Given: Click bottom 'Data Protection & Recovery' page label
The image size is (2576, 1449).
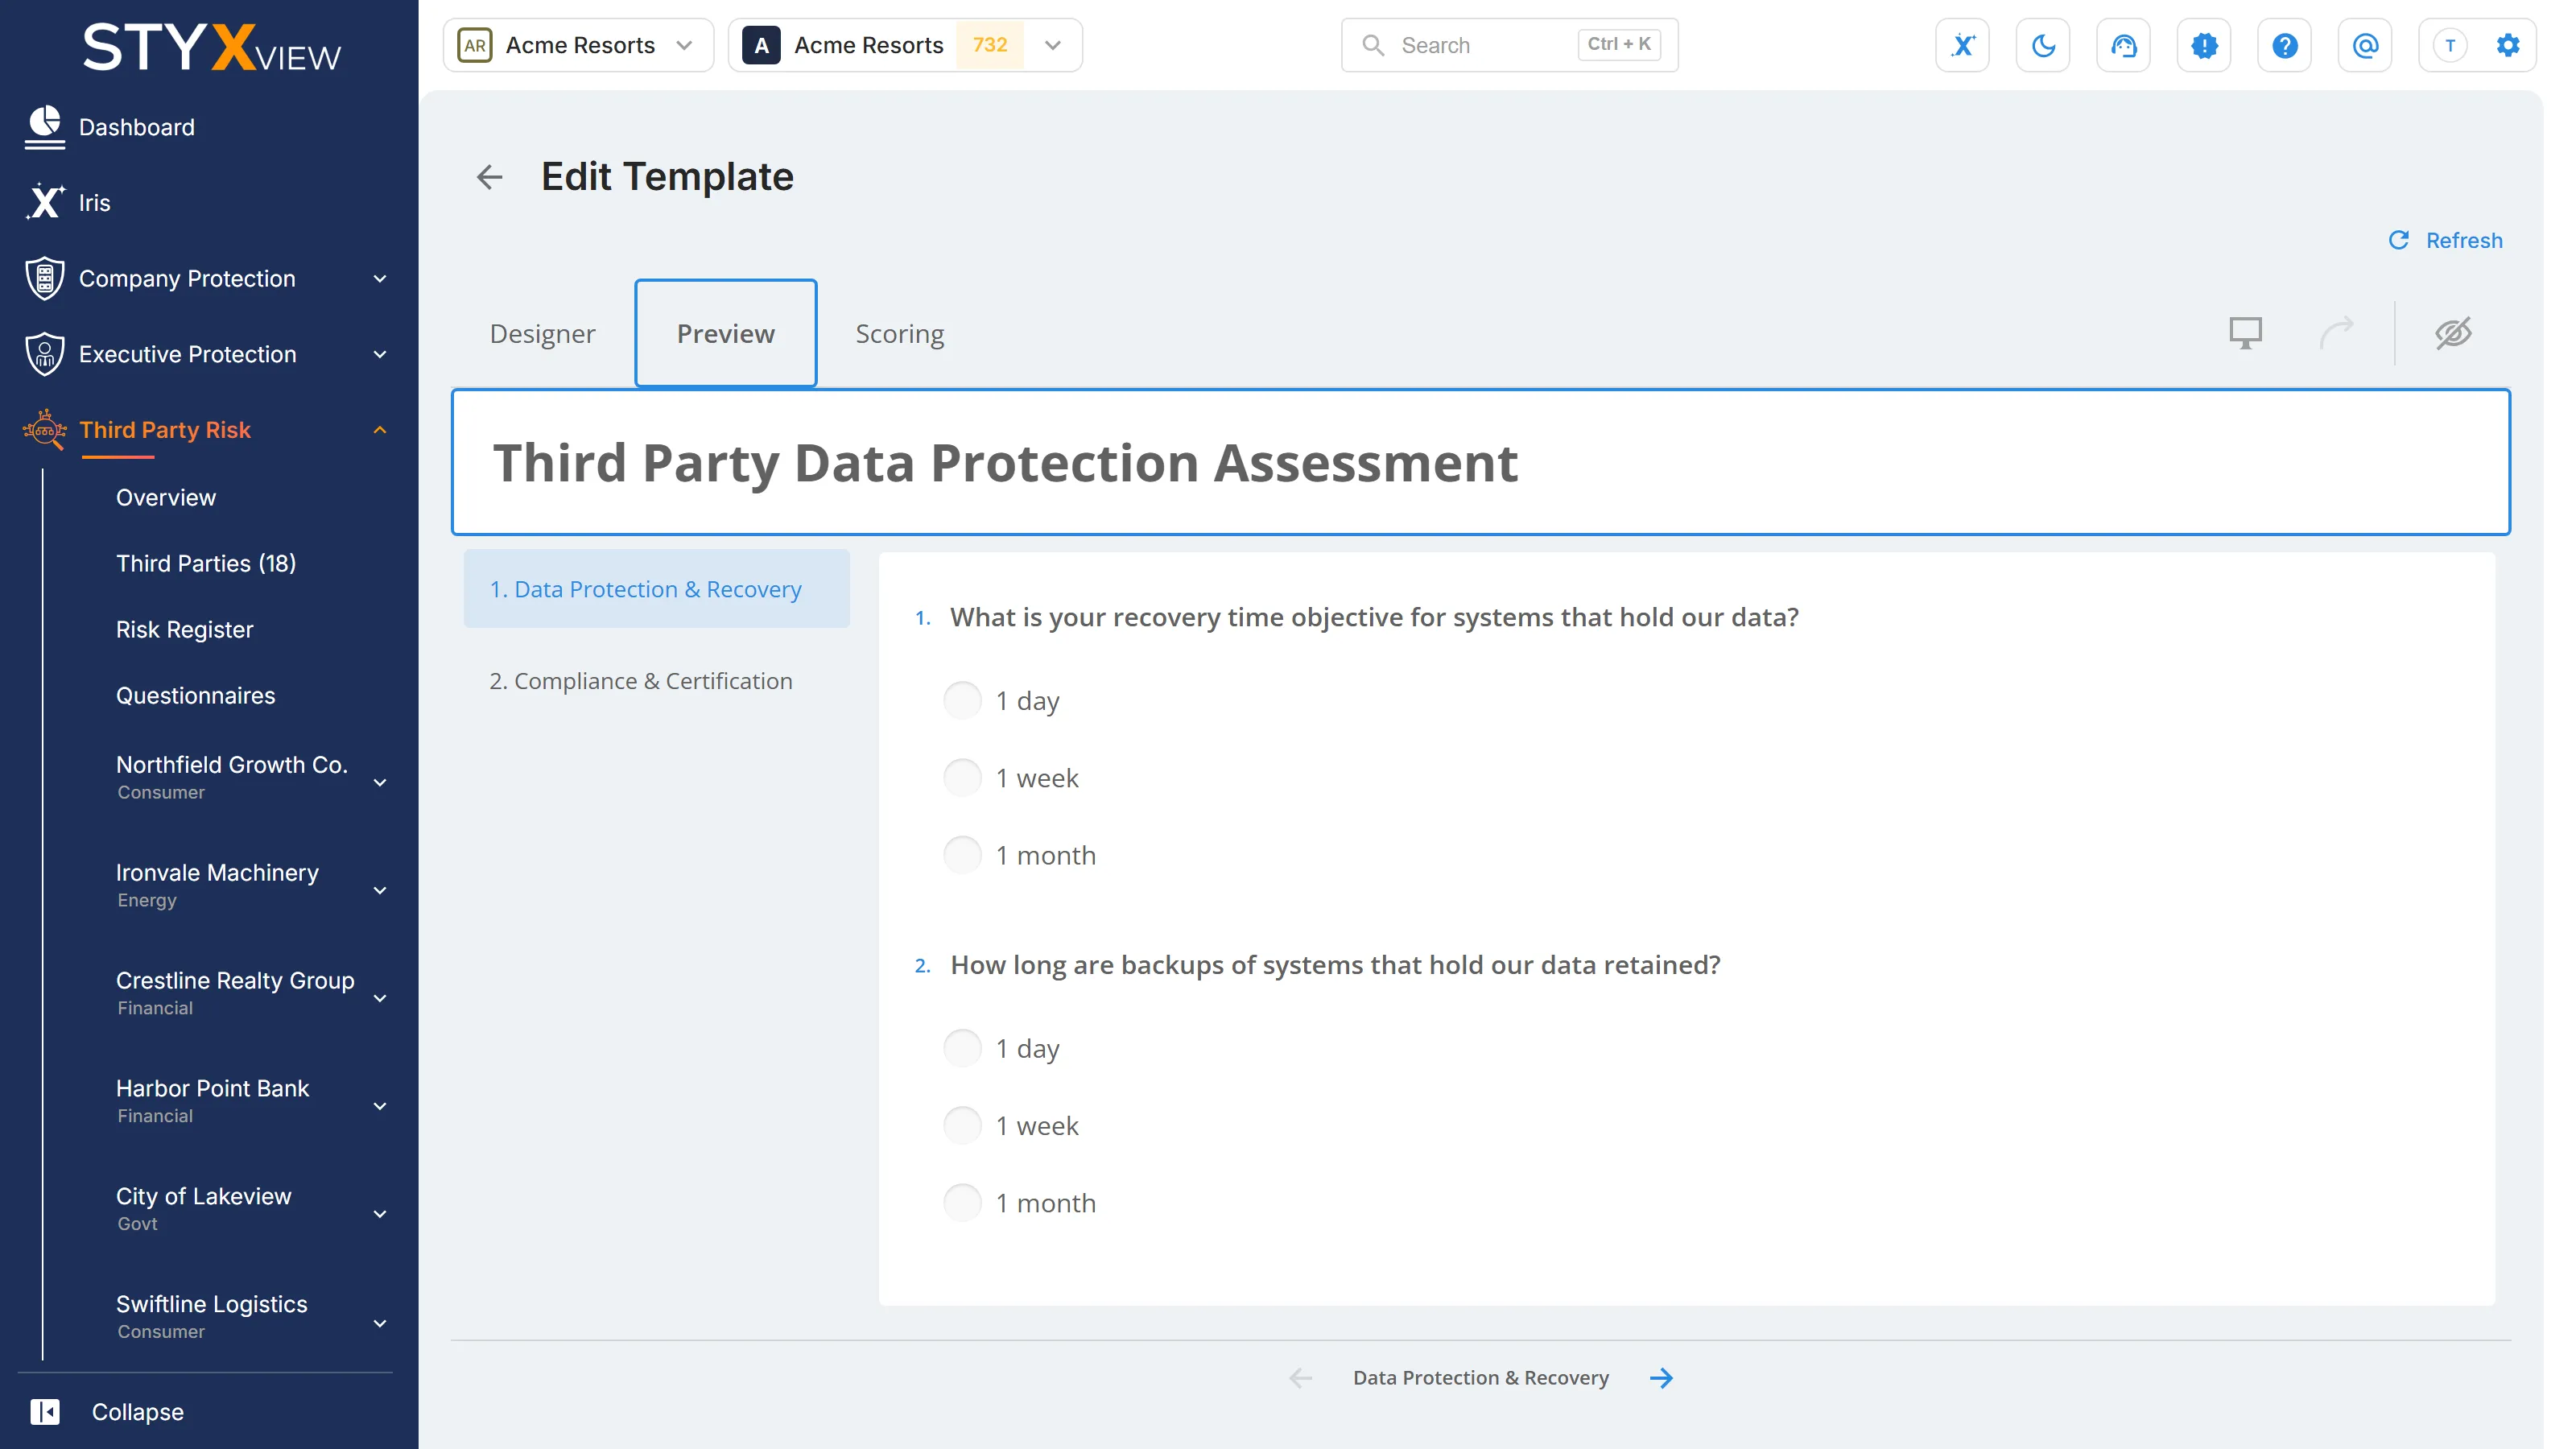Looking at the screenshot, I should tap(1481, 1378).
